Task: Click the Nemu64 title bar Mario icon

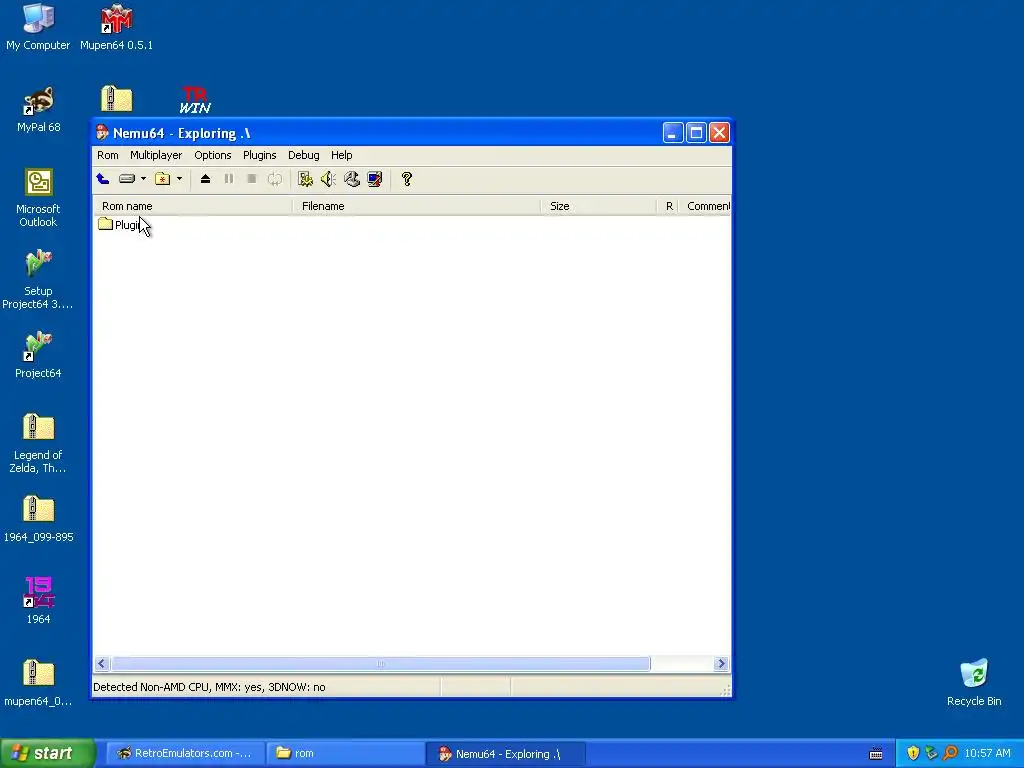Action: [102, 133]
